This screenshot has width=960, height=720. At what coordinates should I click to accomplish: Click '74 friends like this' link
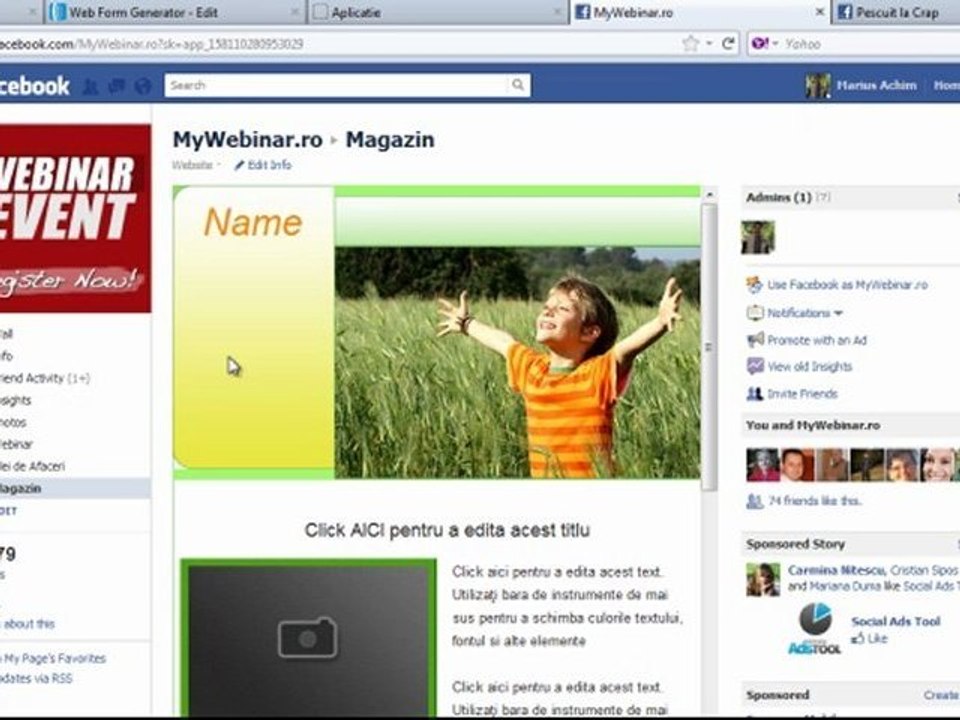pos(815,501)
